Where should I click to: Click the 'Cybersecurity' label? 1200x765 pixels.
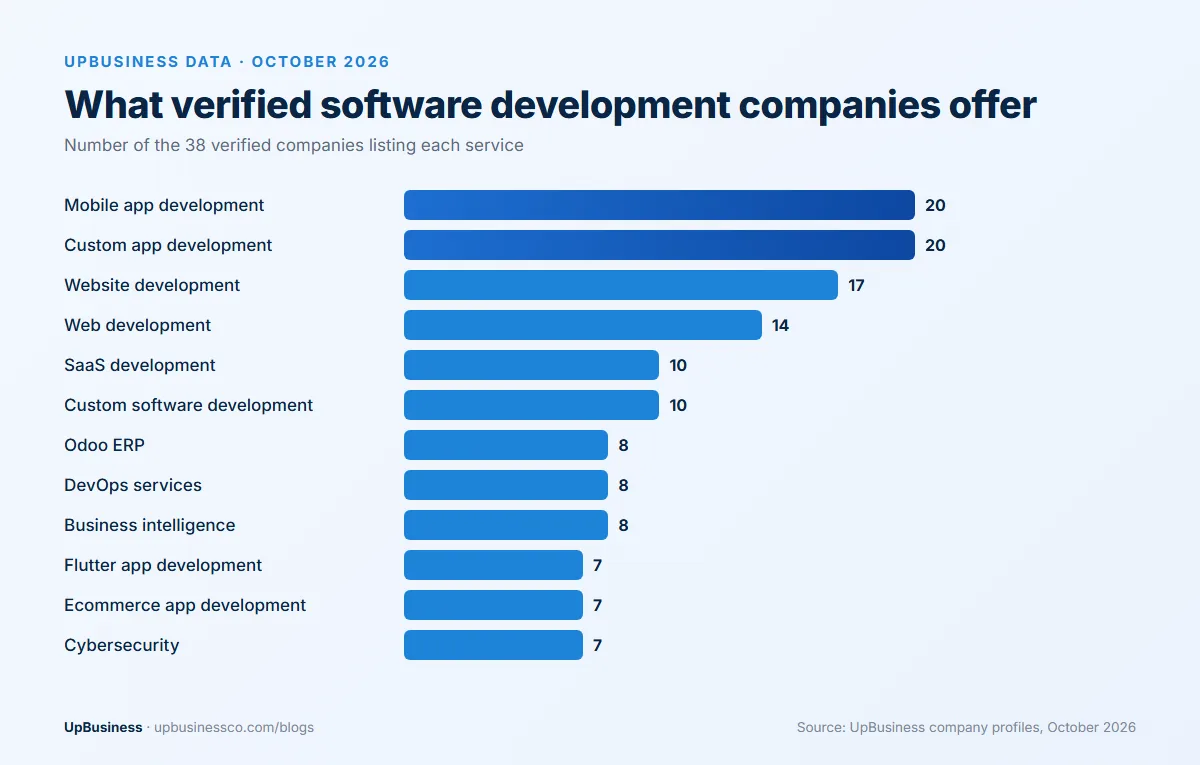122,645
